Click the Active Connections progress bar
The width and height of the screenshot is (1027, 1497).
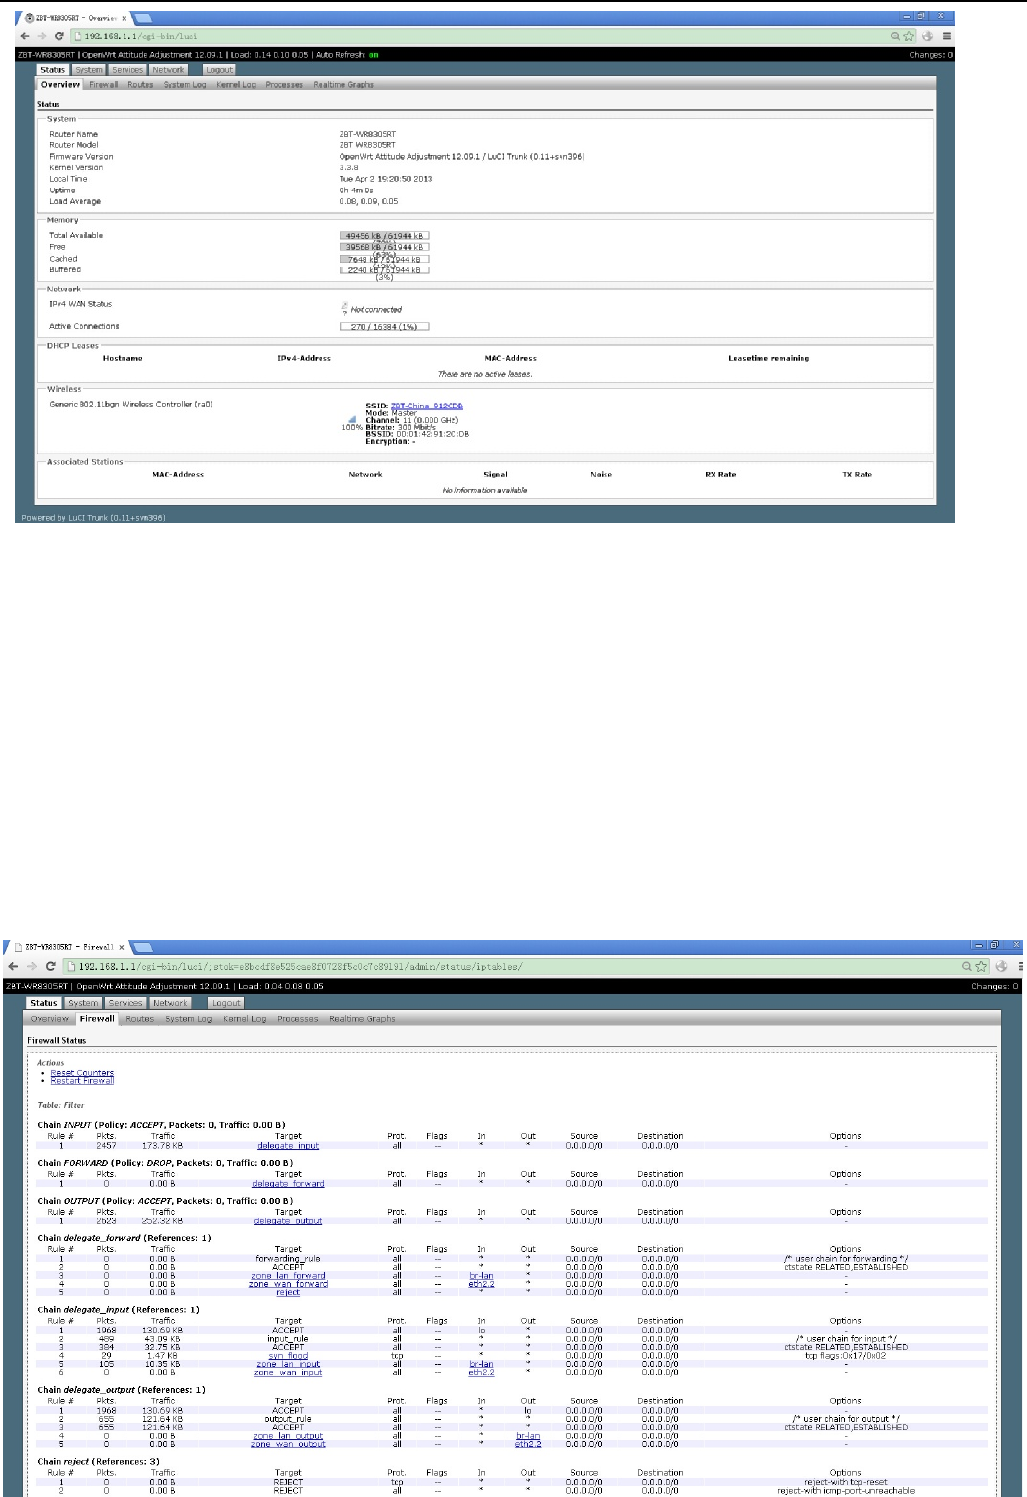coord(385,327)
